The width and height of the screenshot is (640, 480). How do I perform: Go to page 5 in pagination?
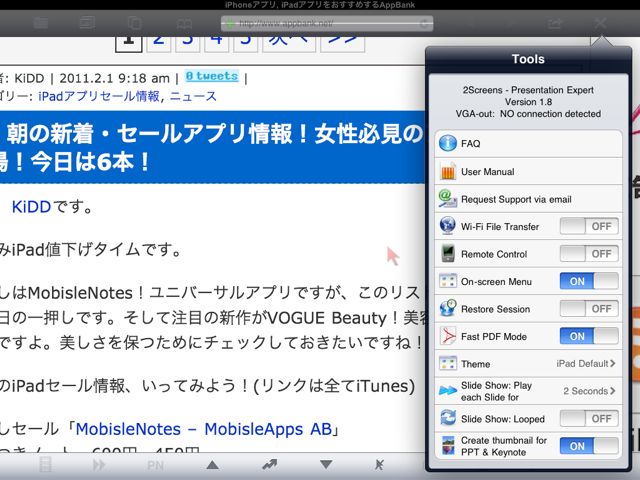246,43
